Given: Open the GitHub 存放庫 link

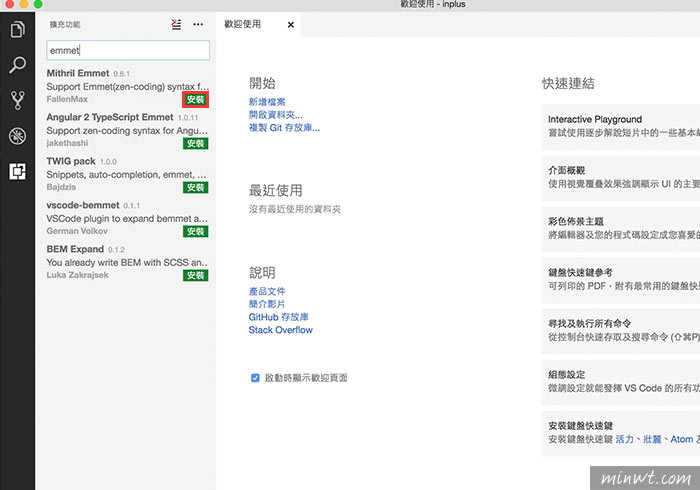Looking at the screenshot, I should 279,317.
